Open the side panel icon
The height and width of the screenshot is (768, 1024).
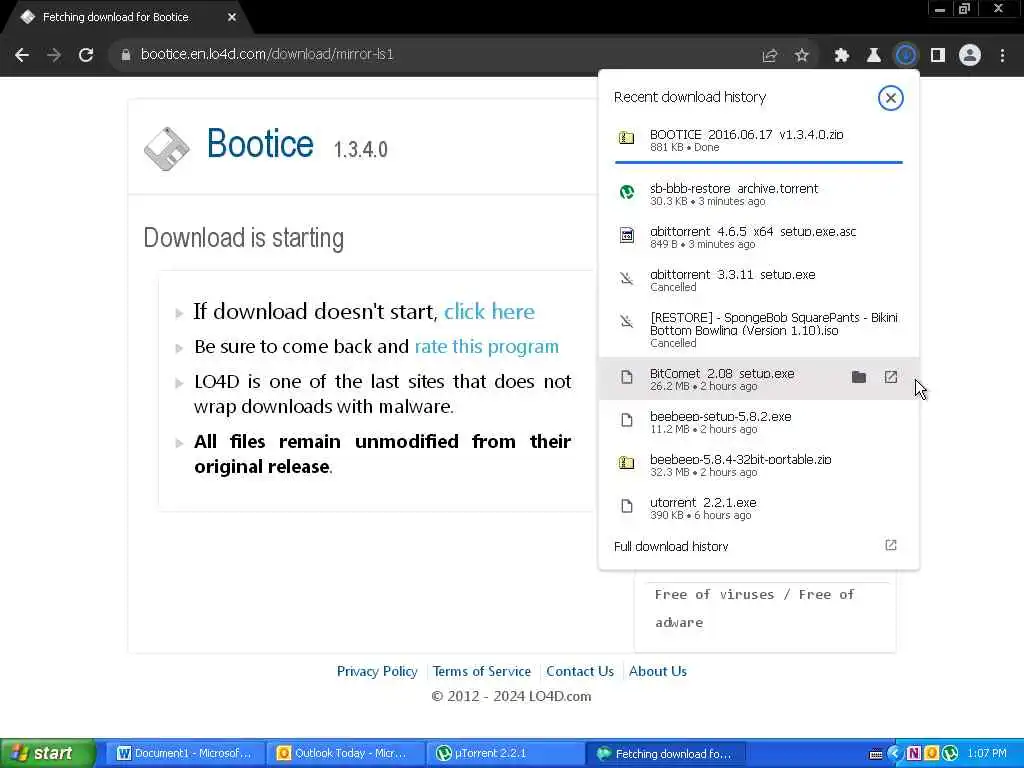point(938,56)
